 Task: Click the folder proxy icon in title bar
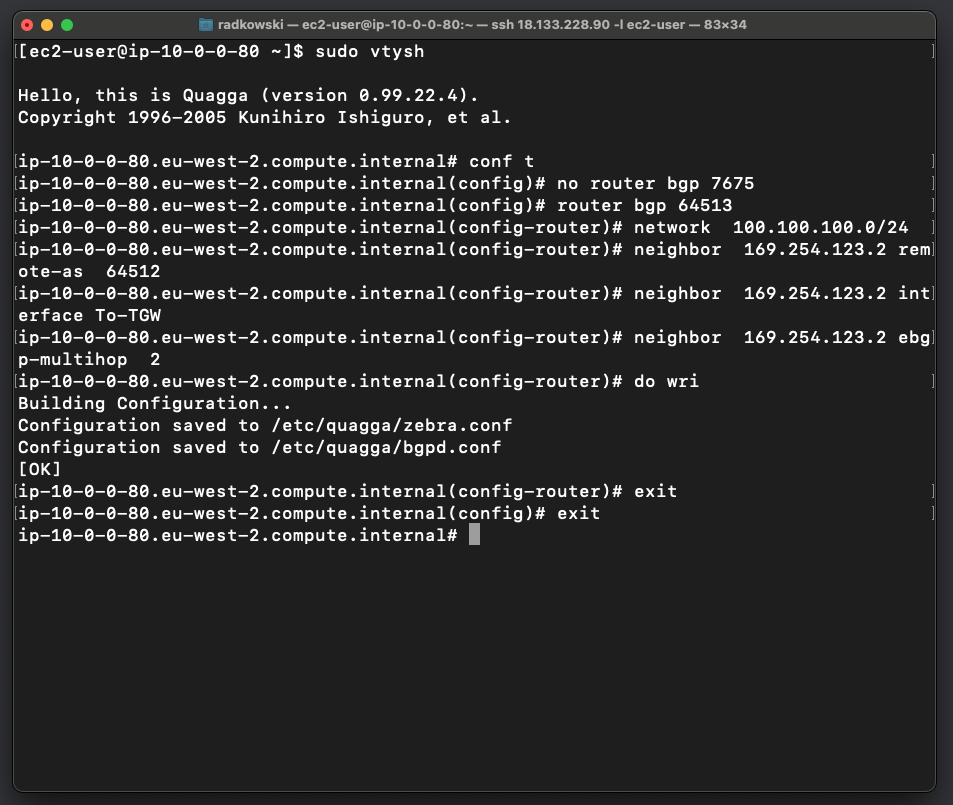point(206,25)
